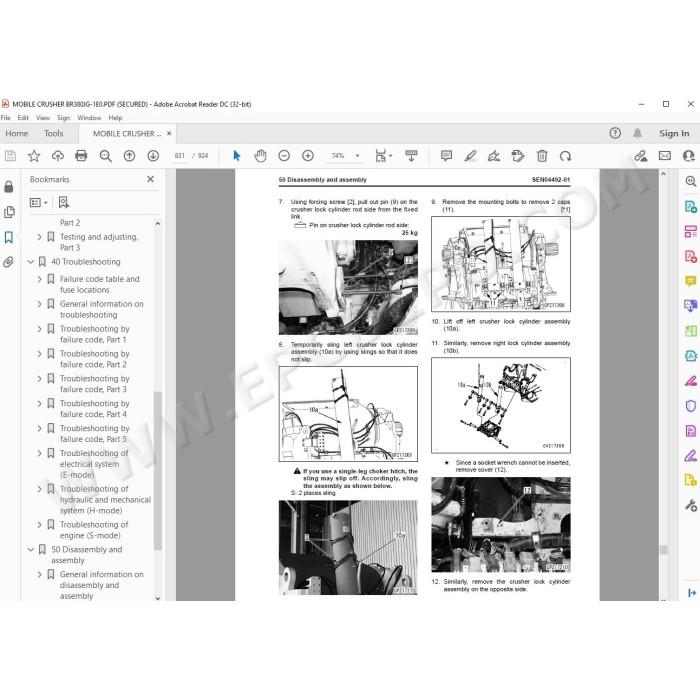Switch to the Home tab
This screenshot has width=700, height=700.
pyautogui.click(x=17, y=133)
